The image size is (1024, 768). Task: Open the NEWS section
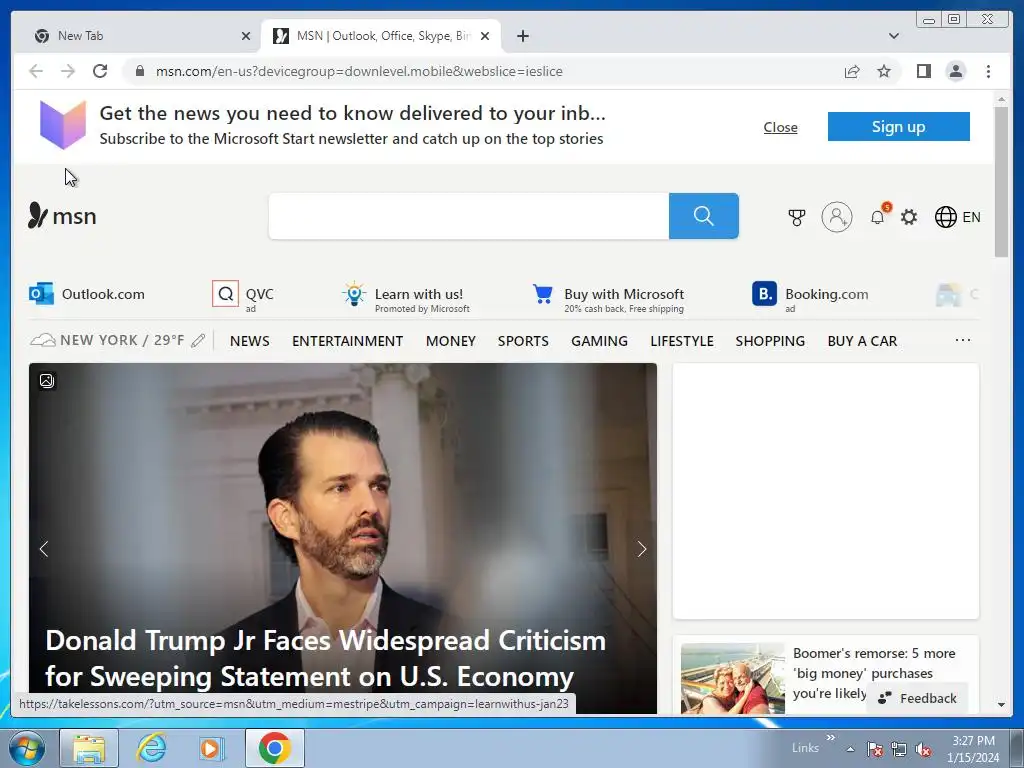pos(249,341)
